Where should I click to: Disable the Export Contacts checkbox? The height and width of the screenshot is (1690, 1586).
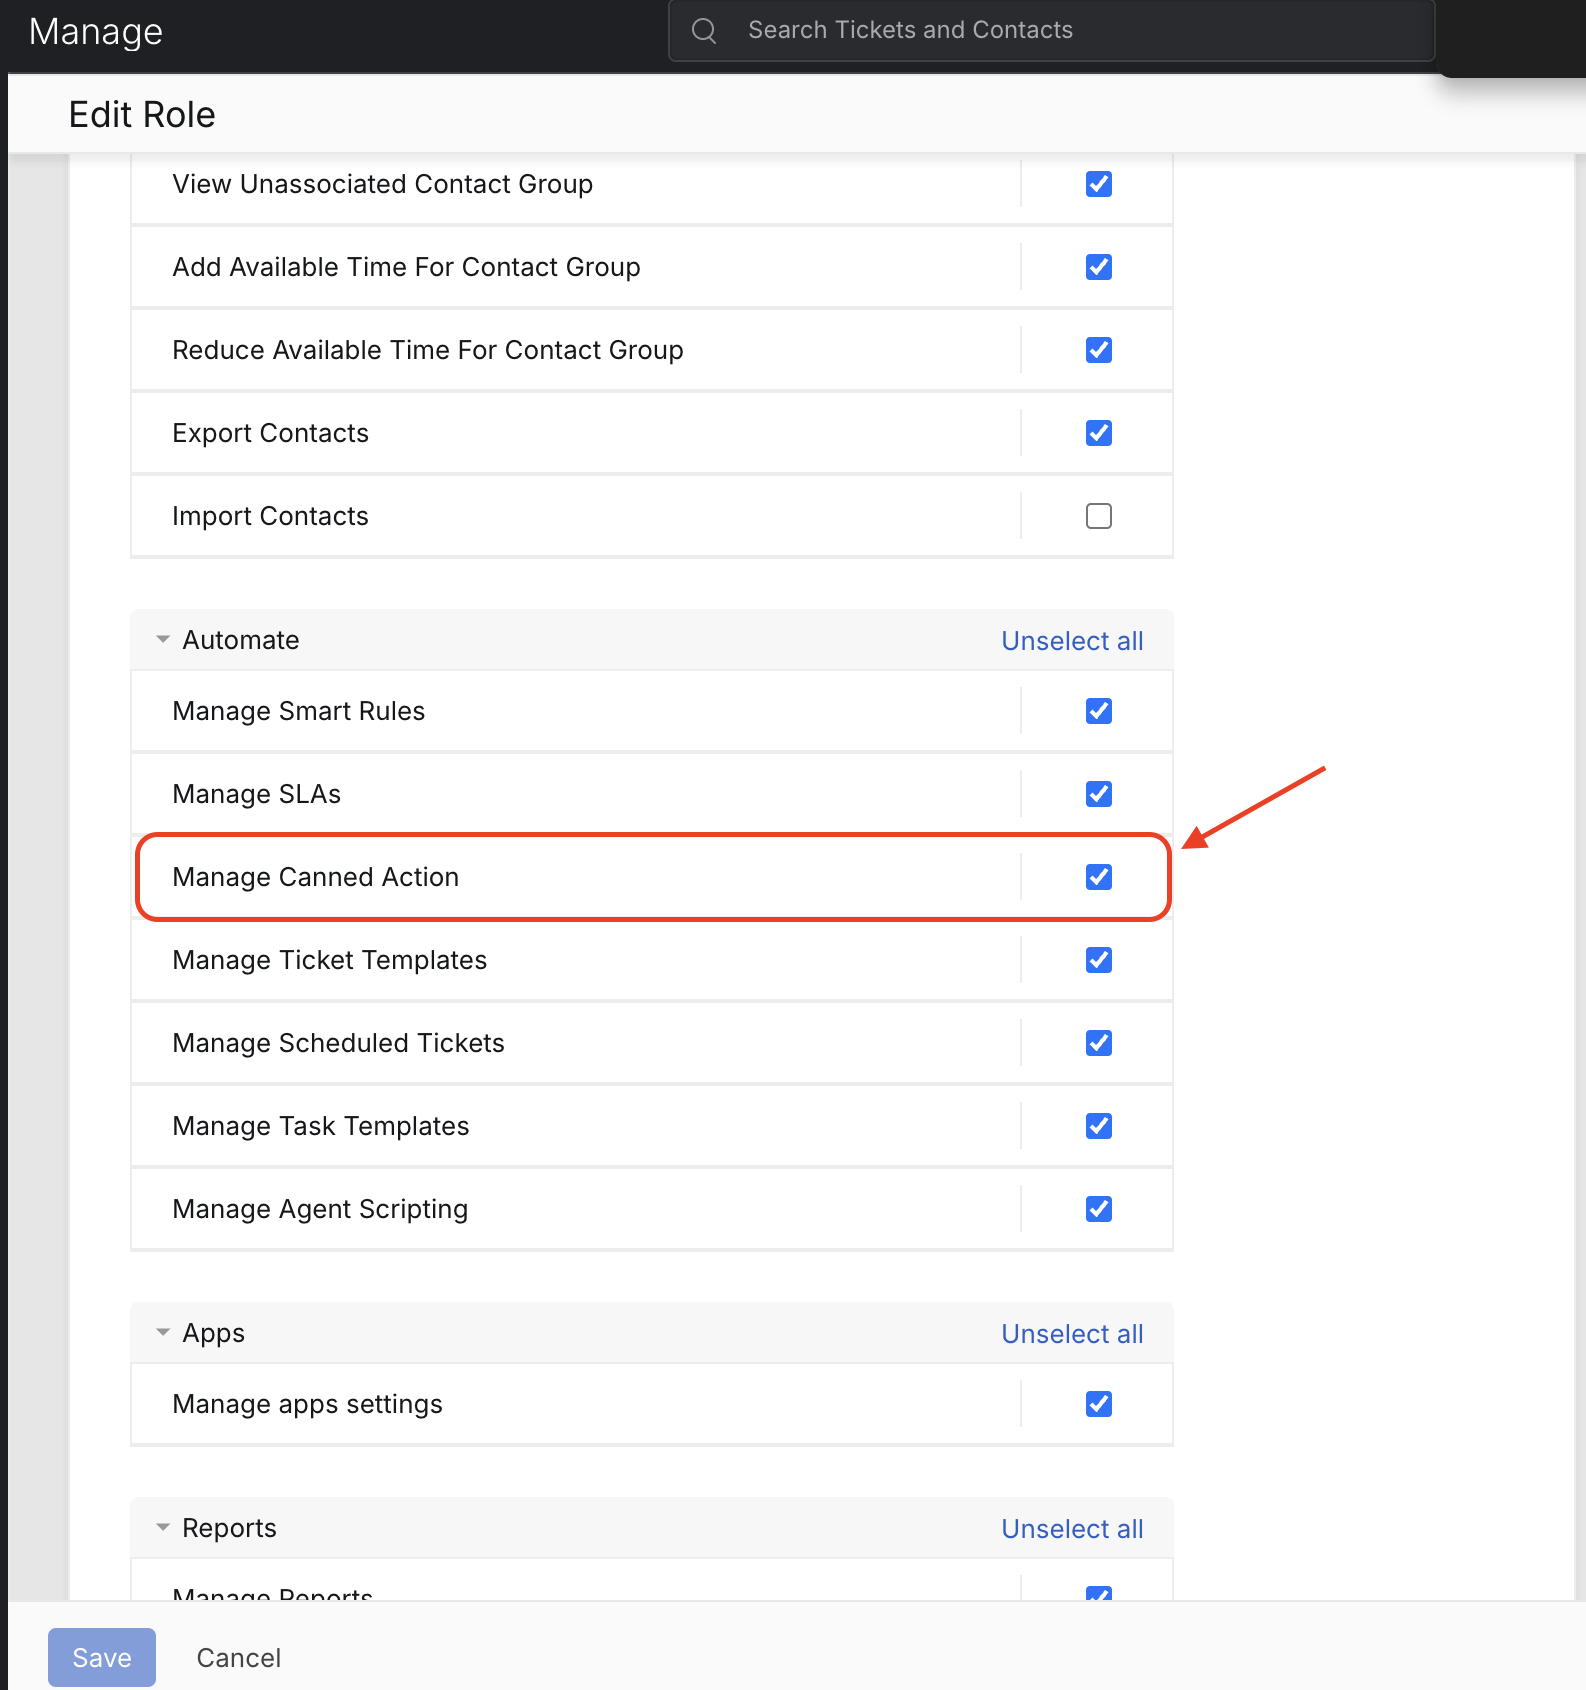(x=1098, y=433)
